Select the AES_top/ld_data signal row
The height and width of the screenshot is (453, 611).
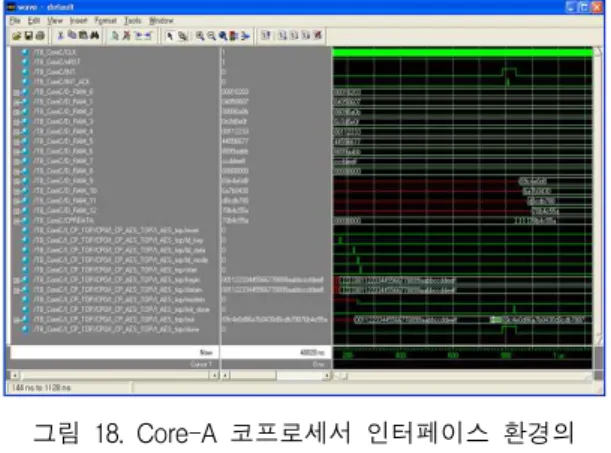point(120,250)
